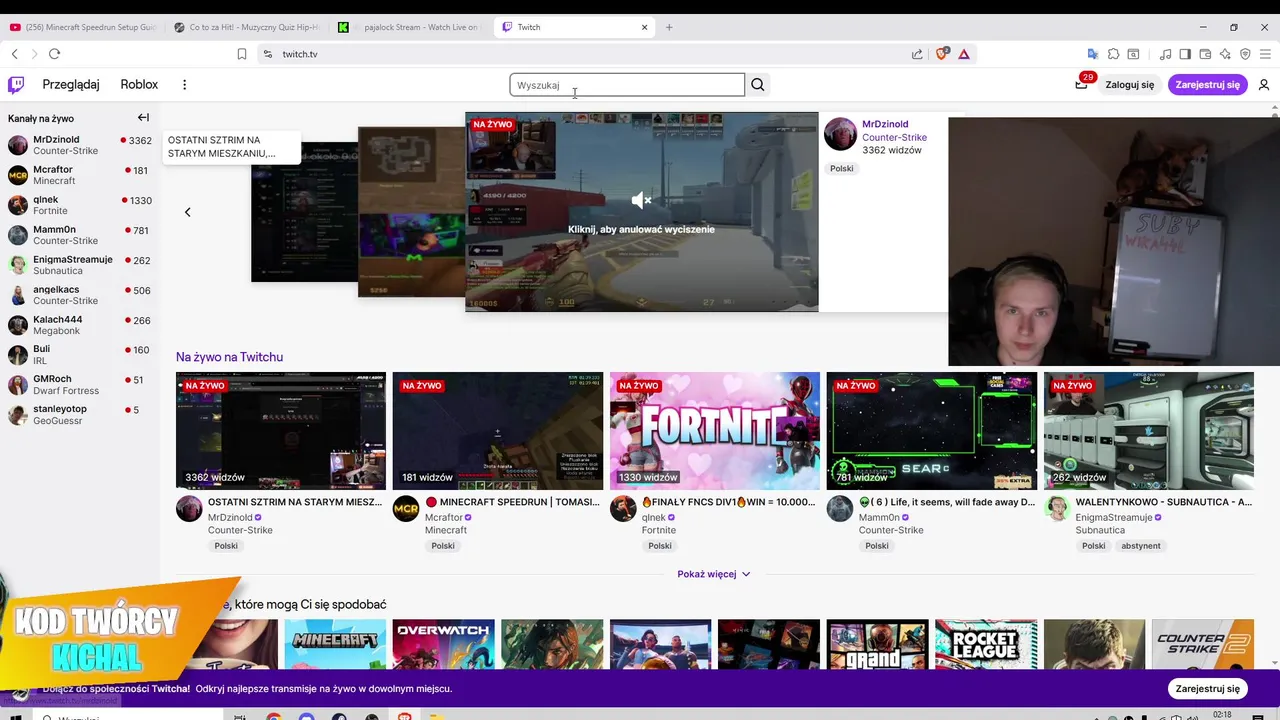1280x720 pixels.
Task: Collapse the Kanały na żywo sidebar
Action: 143,118
